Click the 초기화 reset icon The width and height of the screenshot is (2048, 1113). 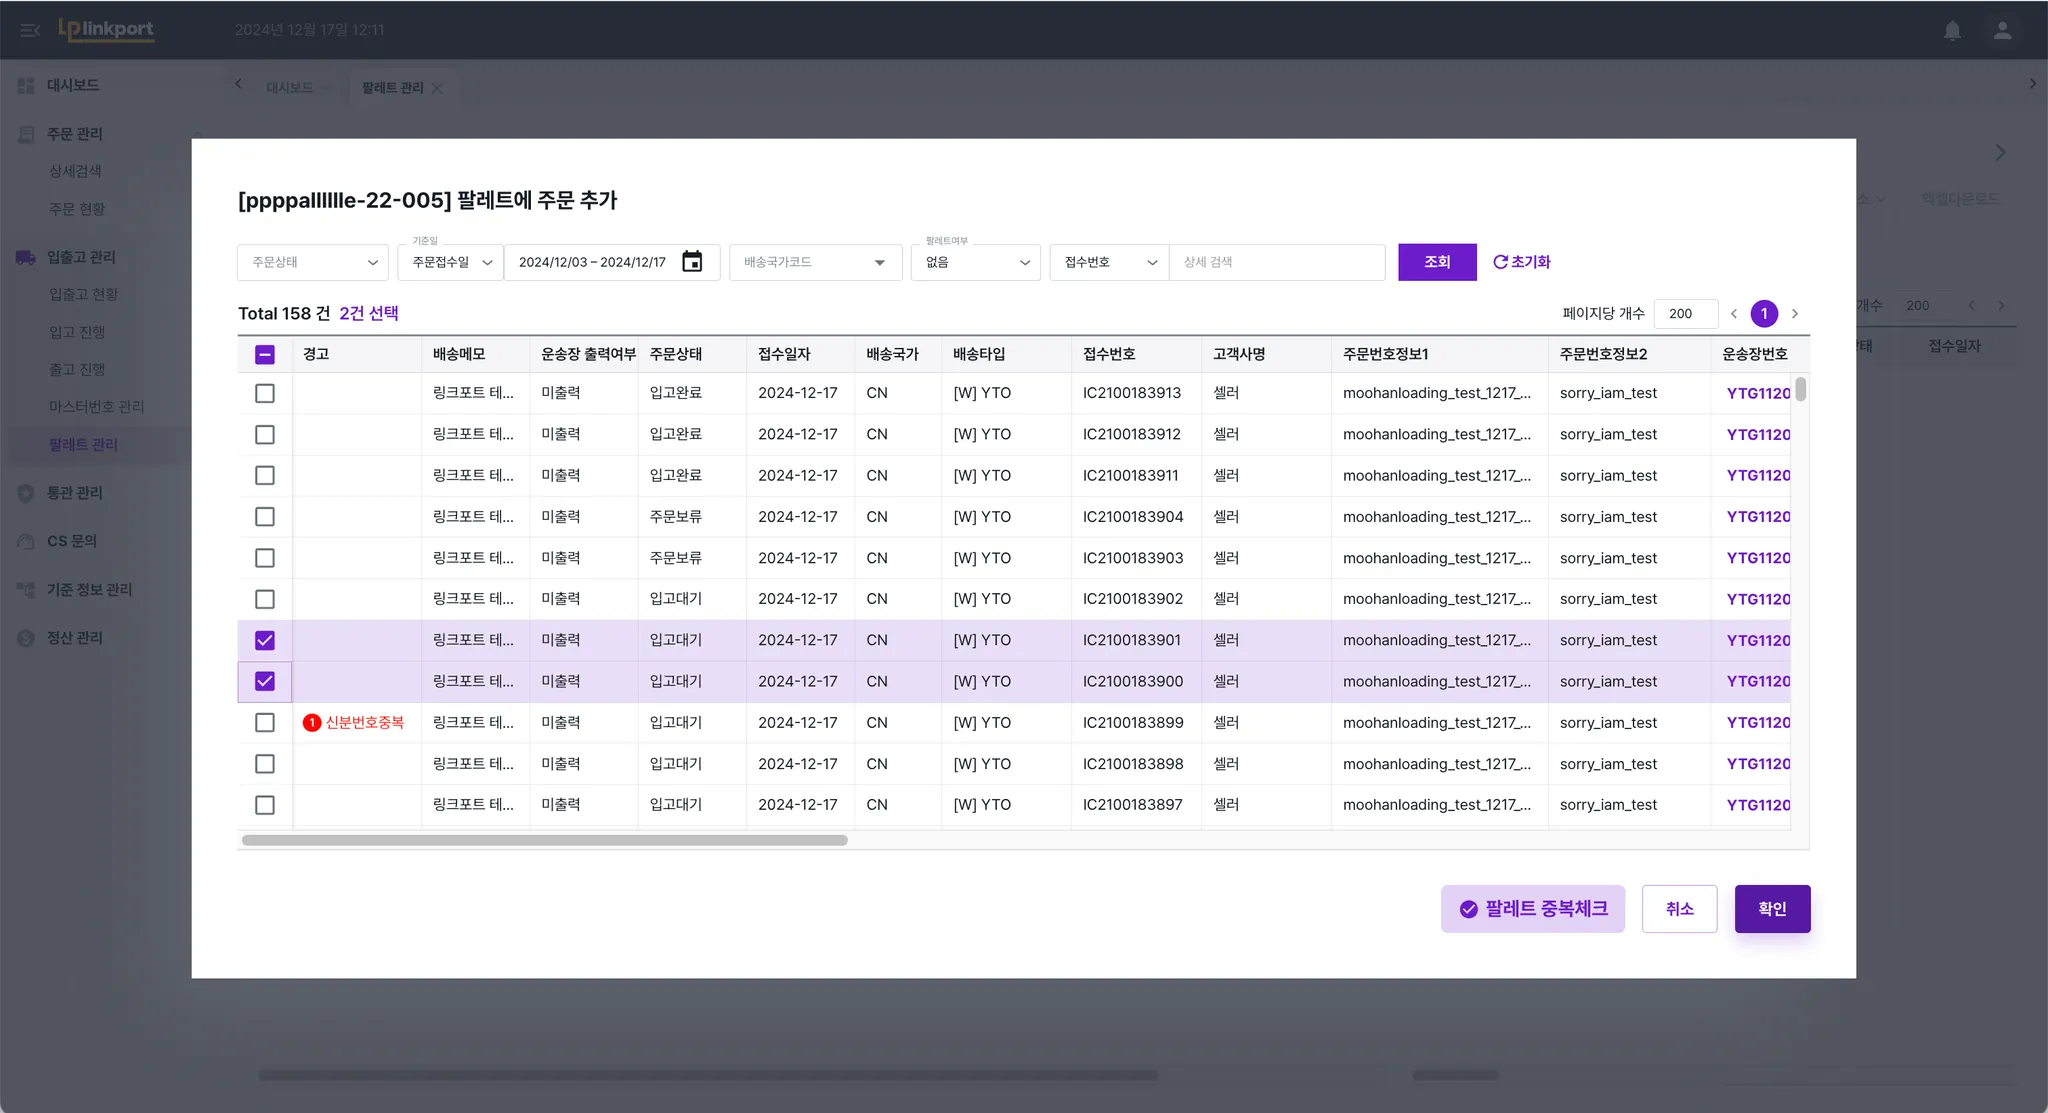click(x=1500, y=262)
